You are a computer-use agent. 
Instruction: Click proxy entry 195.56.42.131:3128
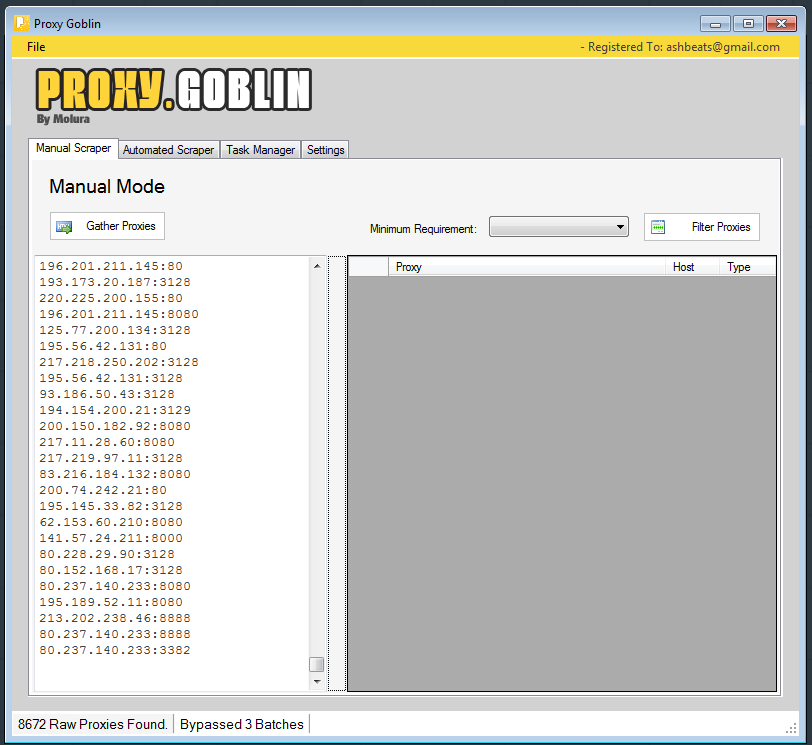point(111,378)
